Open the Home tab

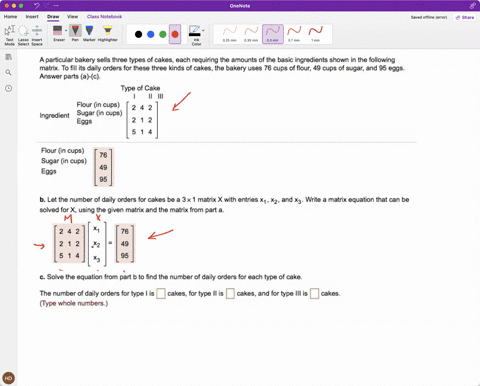pos(10,16)
